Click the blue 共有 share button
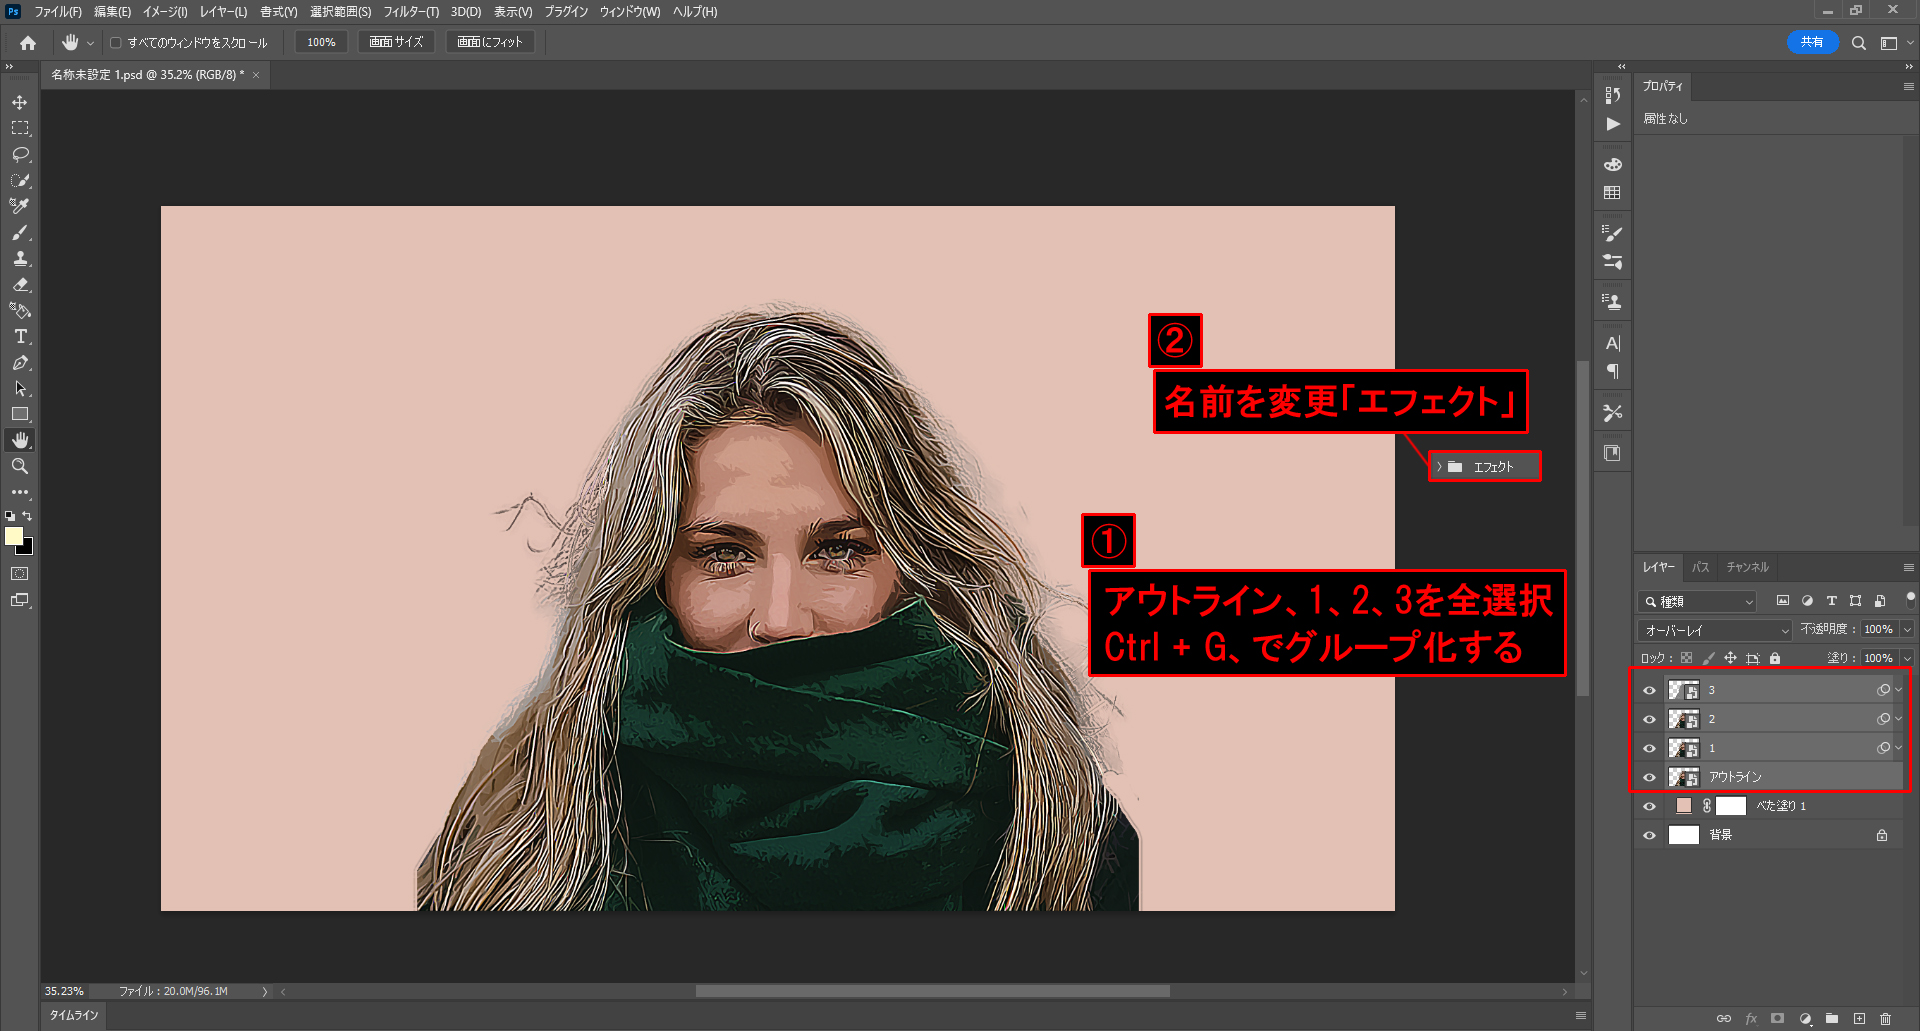The height and width of the screenshot is (1031, 1920). (x=1811, y=42)
